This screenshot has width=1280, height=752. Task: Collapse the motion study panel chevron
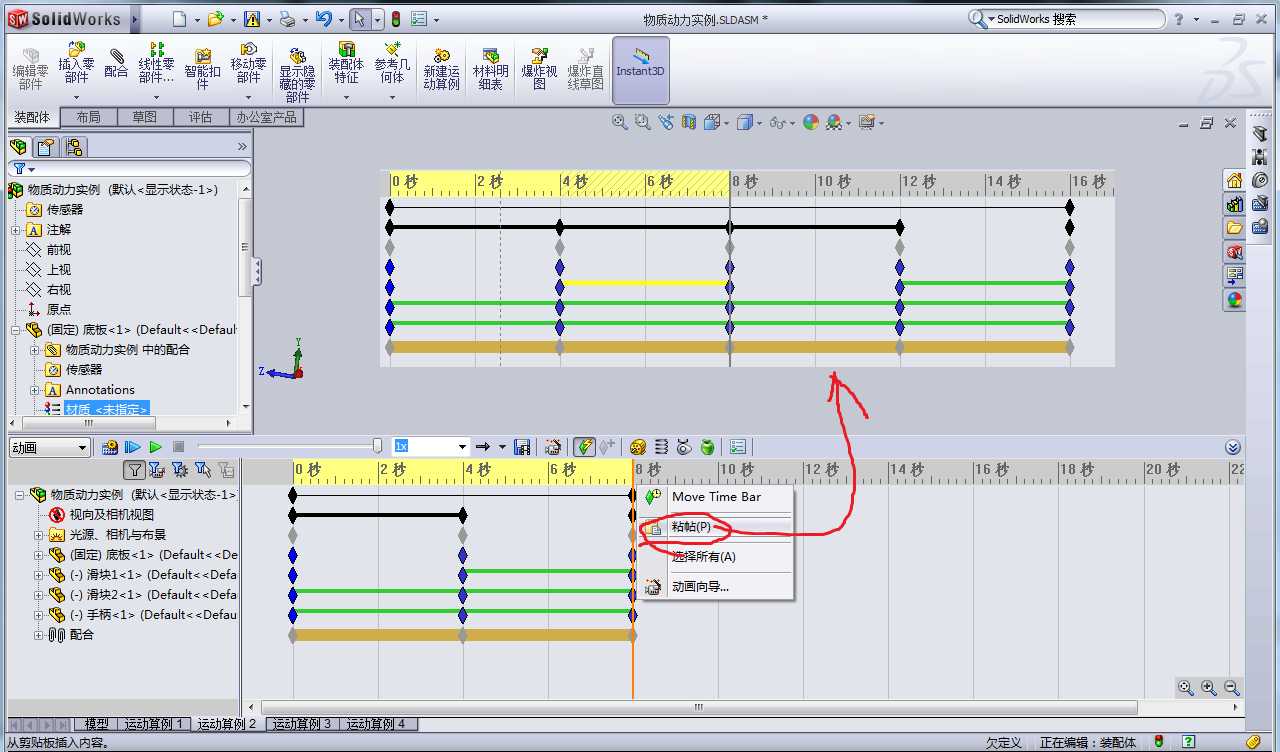click(x=1234, y=447)
